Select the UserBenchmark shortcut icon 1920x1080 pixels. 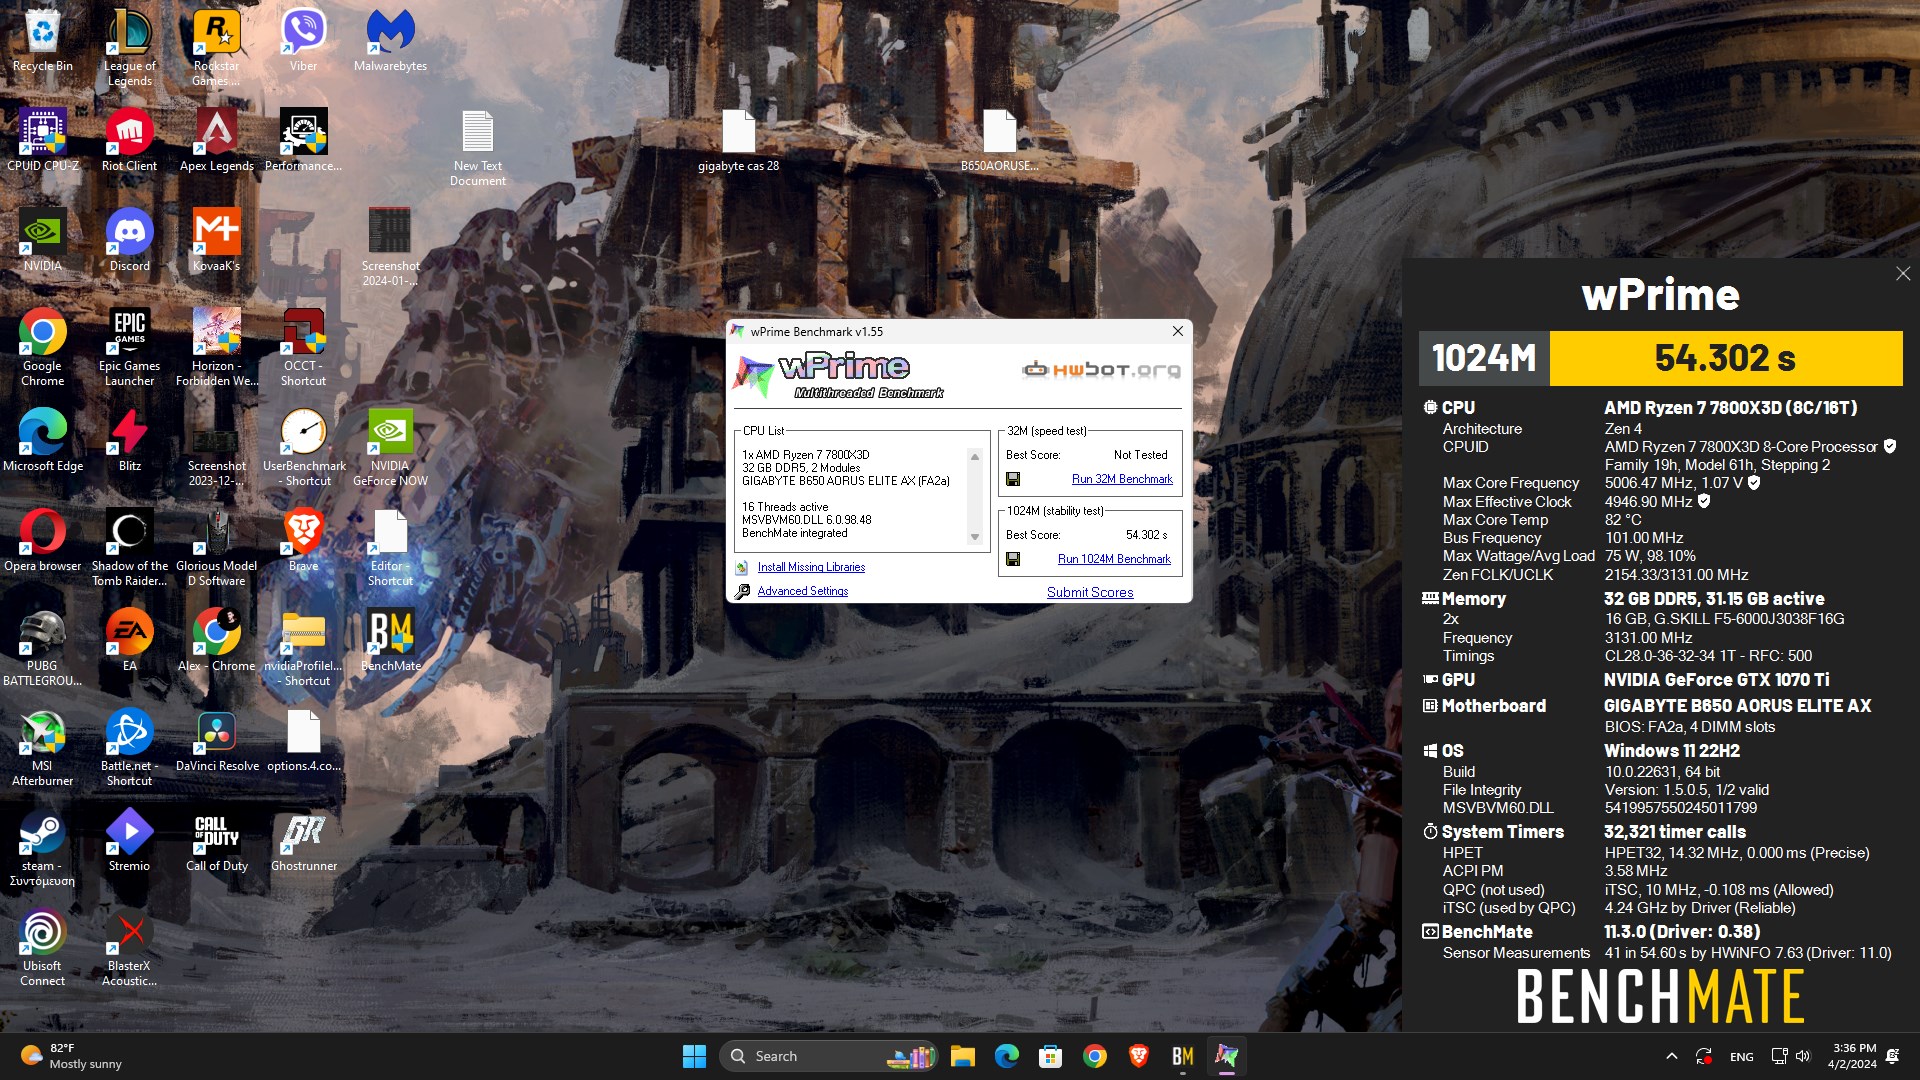[x=304, y=448]
